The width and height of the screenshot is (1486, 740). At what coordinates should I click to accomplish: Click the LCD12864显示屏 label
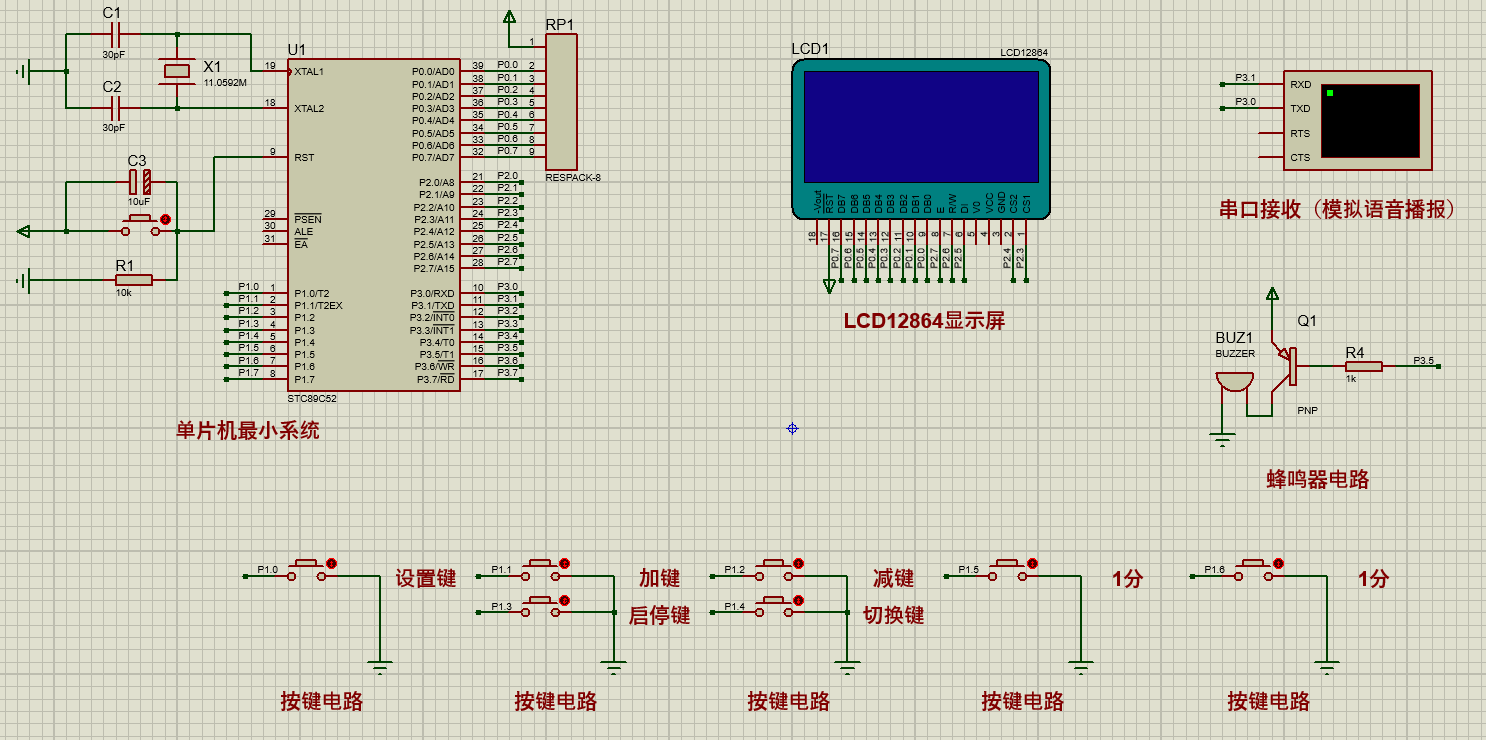pyautogui.click(x=924, y=321)
